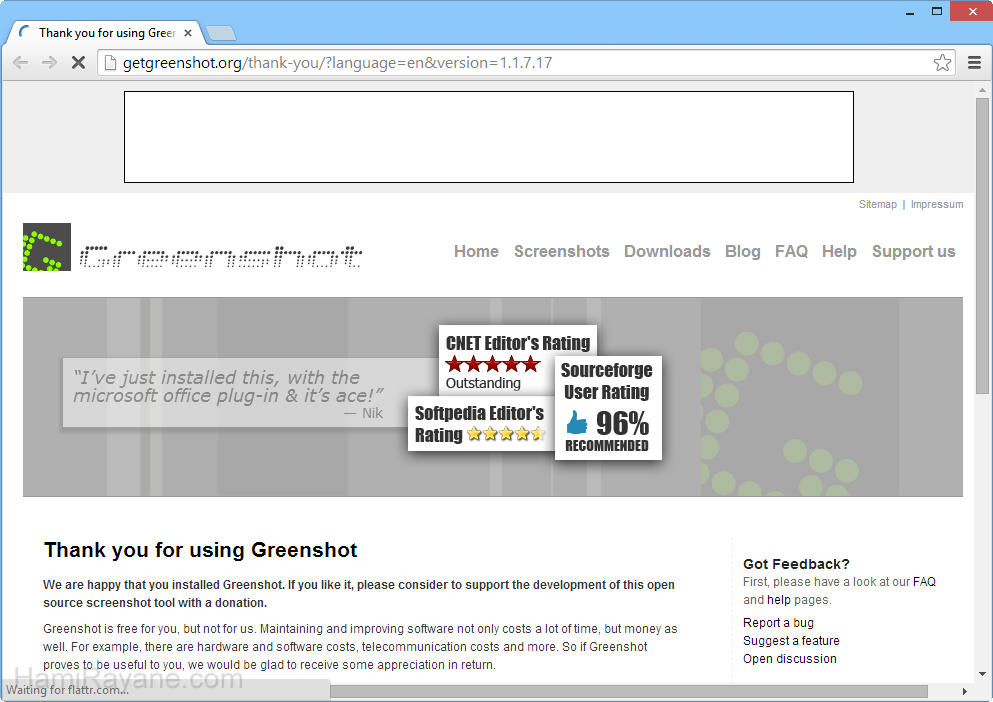Maximize the Chrome window

pyautogui.click(x=937, y=11)
